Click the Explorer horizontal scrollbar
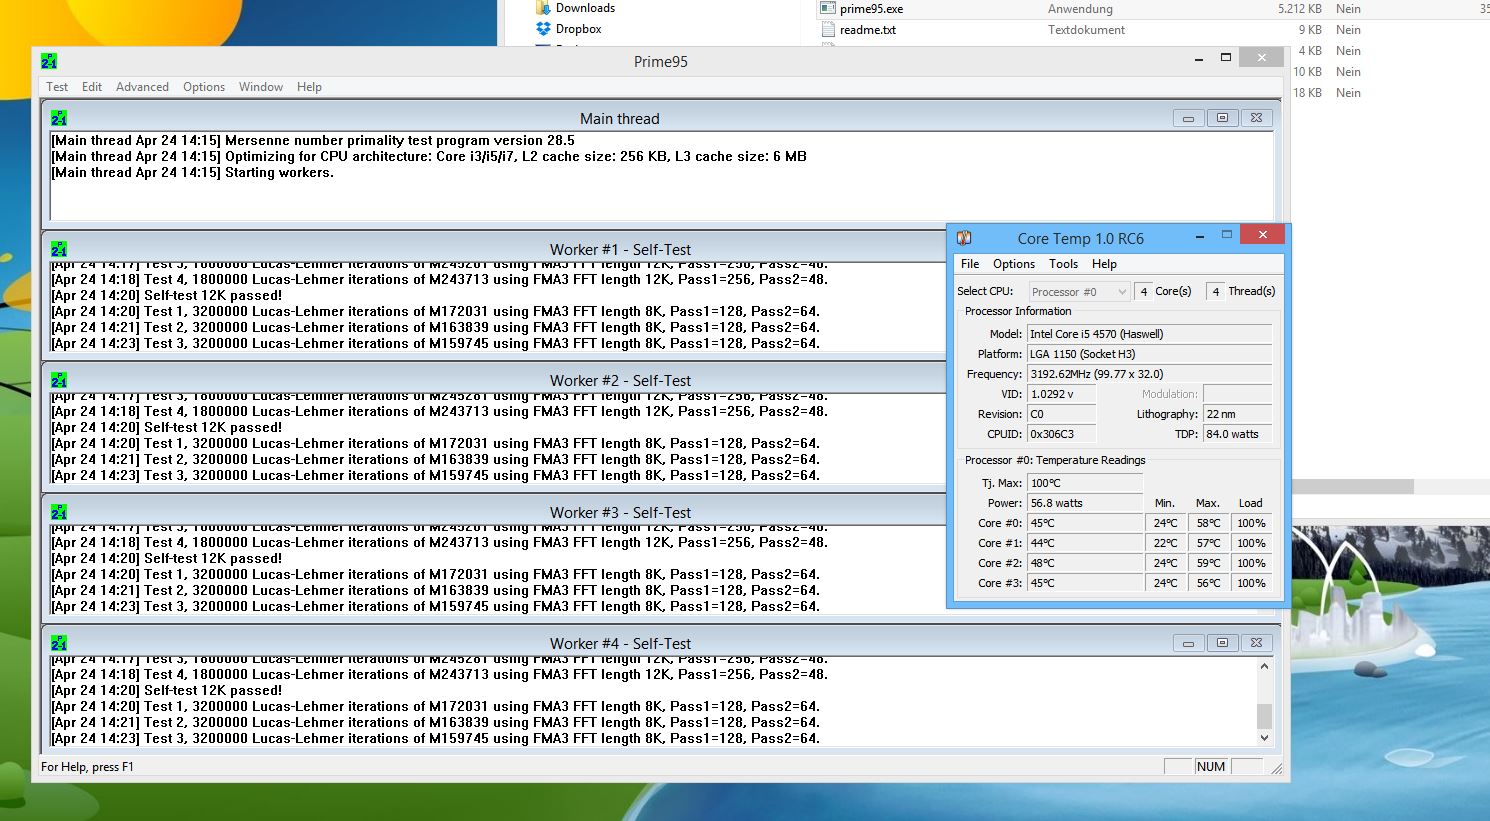Image resolution: width=1490 pixels, height=821 pixels. click(1350, 487)
